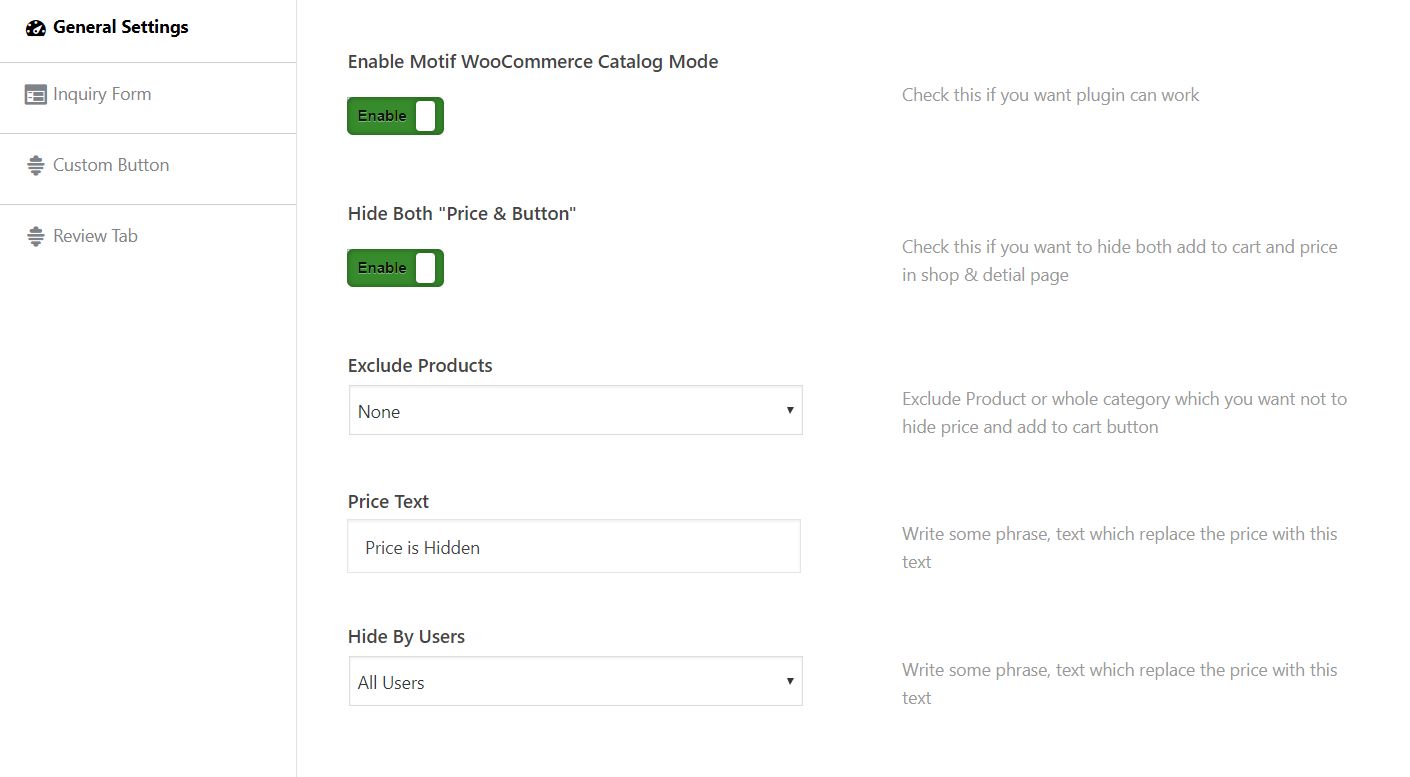
Task: Click the Price Text input field
Action: [574, 547]
